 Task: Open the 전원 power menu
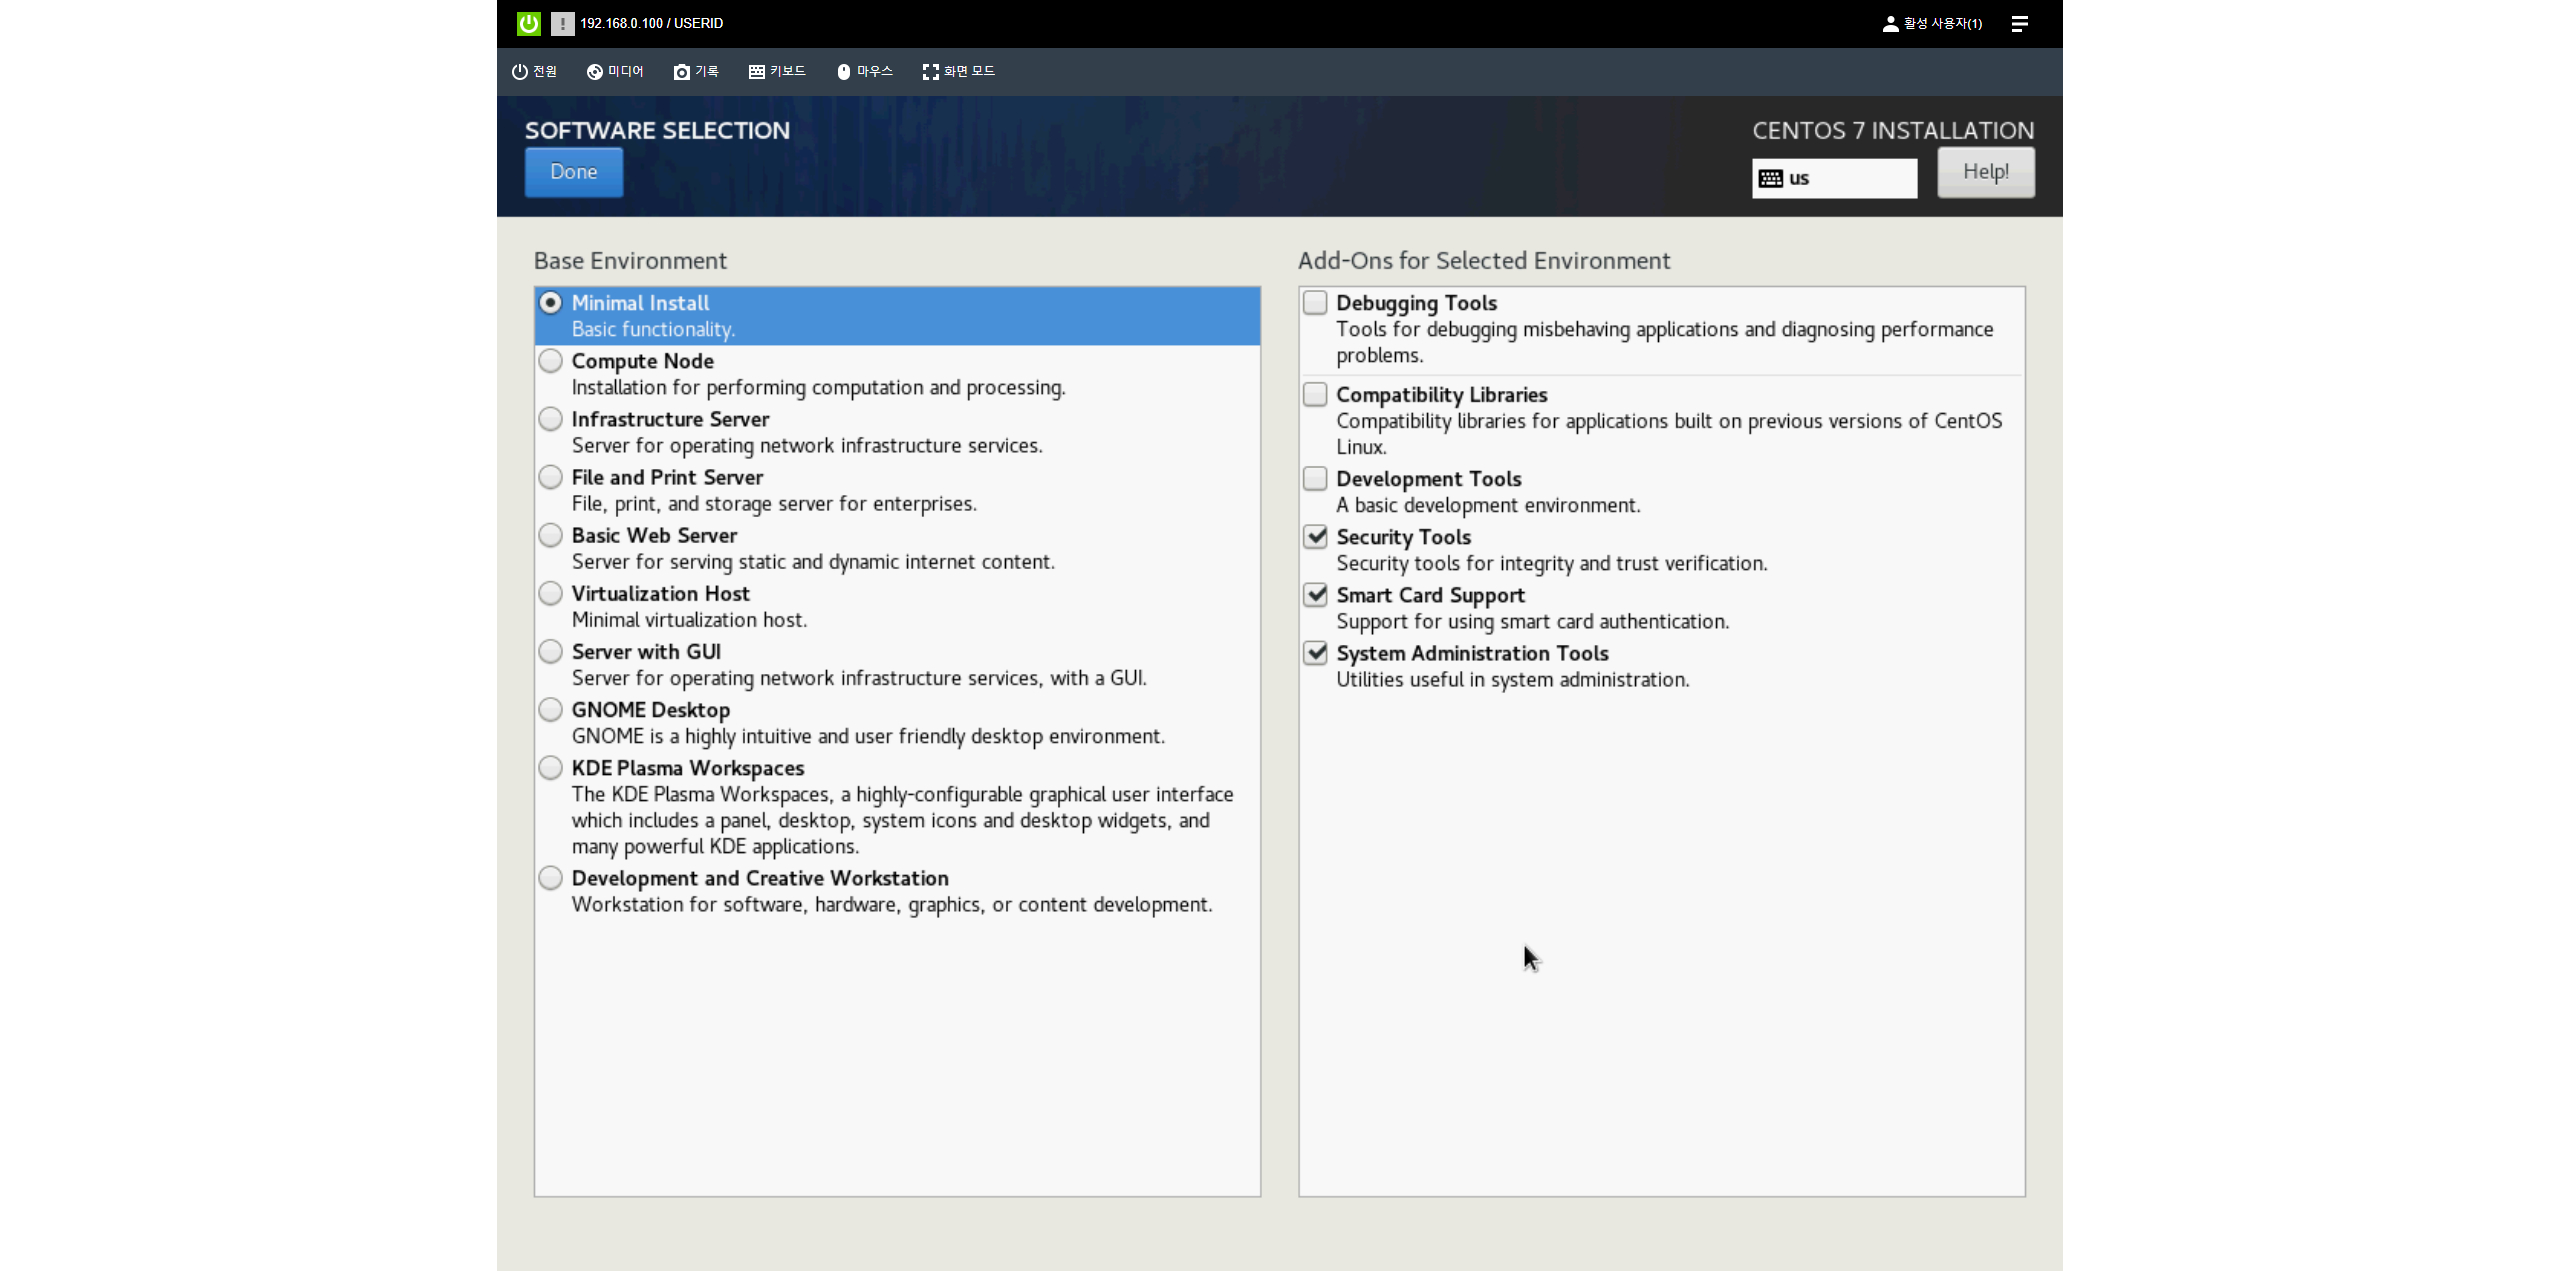(x=534, y=71)
